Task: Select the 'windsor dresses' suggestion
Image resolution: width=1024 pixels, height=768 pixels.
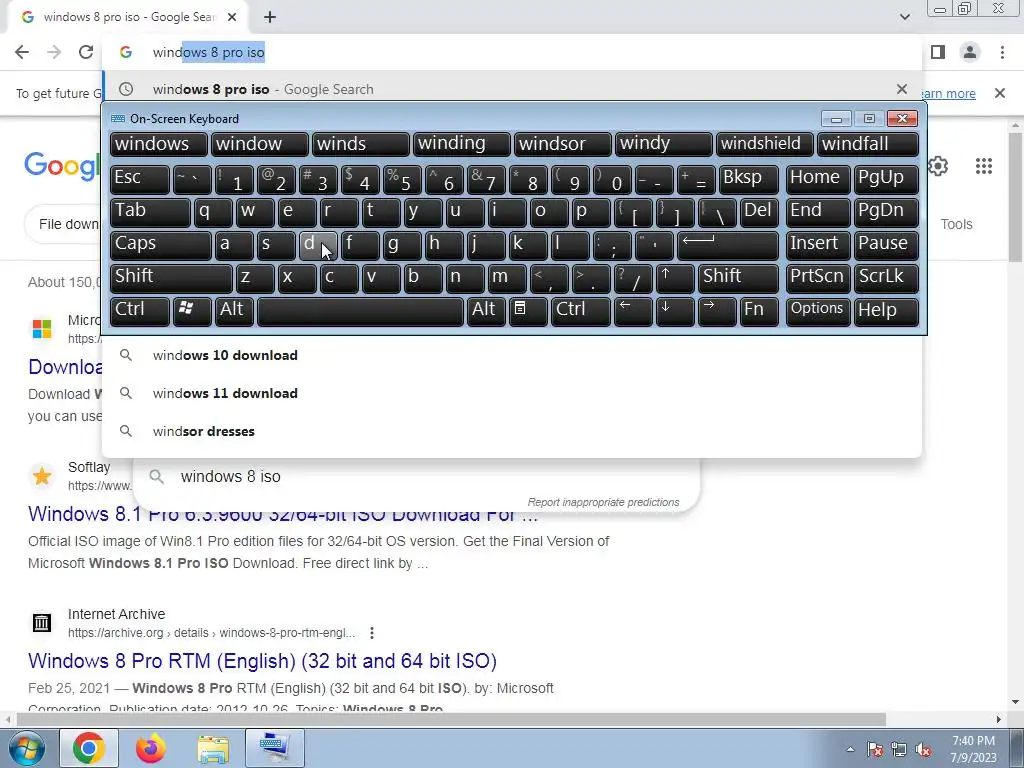Action: tap(512, 431)
